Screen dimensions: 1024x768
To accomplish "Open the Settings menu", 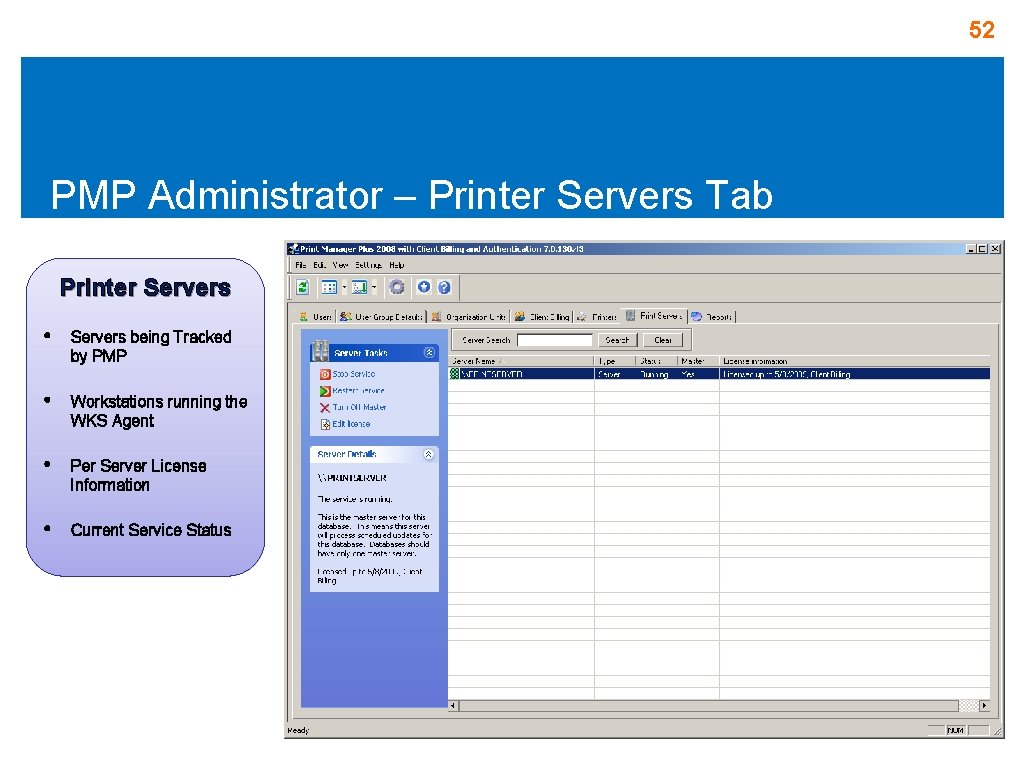I will (368, 265).
